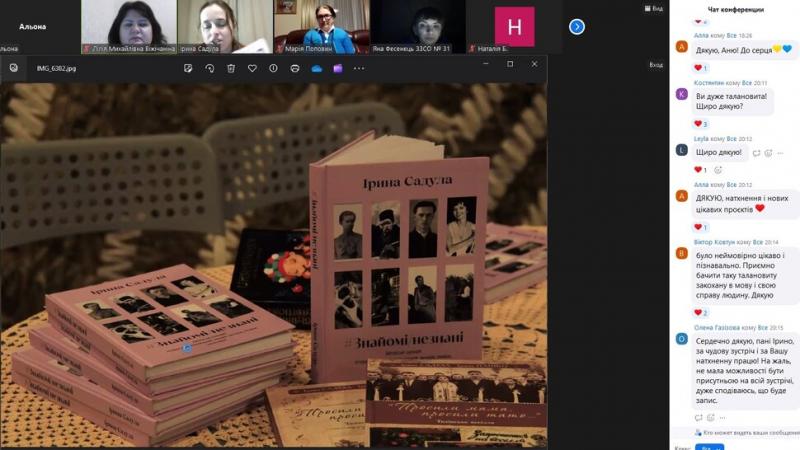Add reaction next to Leyla's message bubble

(768, 153)
